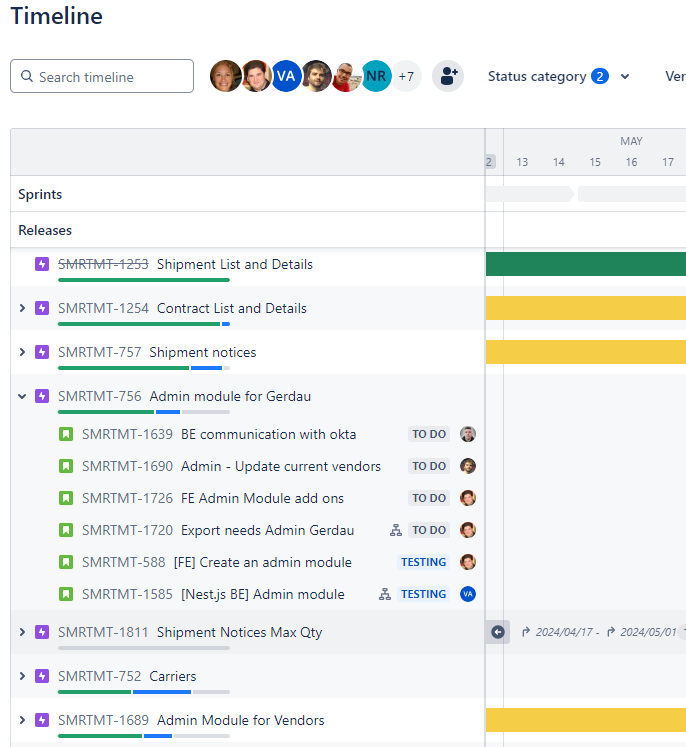
Task: Click TESTING status of [Nest.js BE] Admin module
Action: [x=424, y=594]
